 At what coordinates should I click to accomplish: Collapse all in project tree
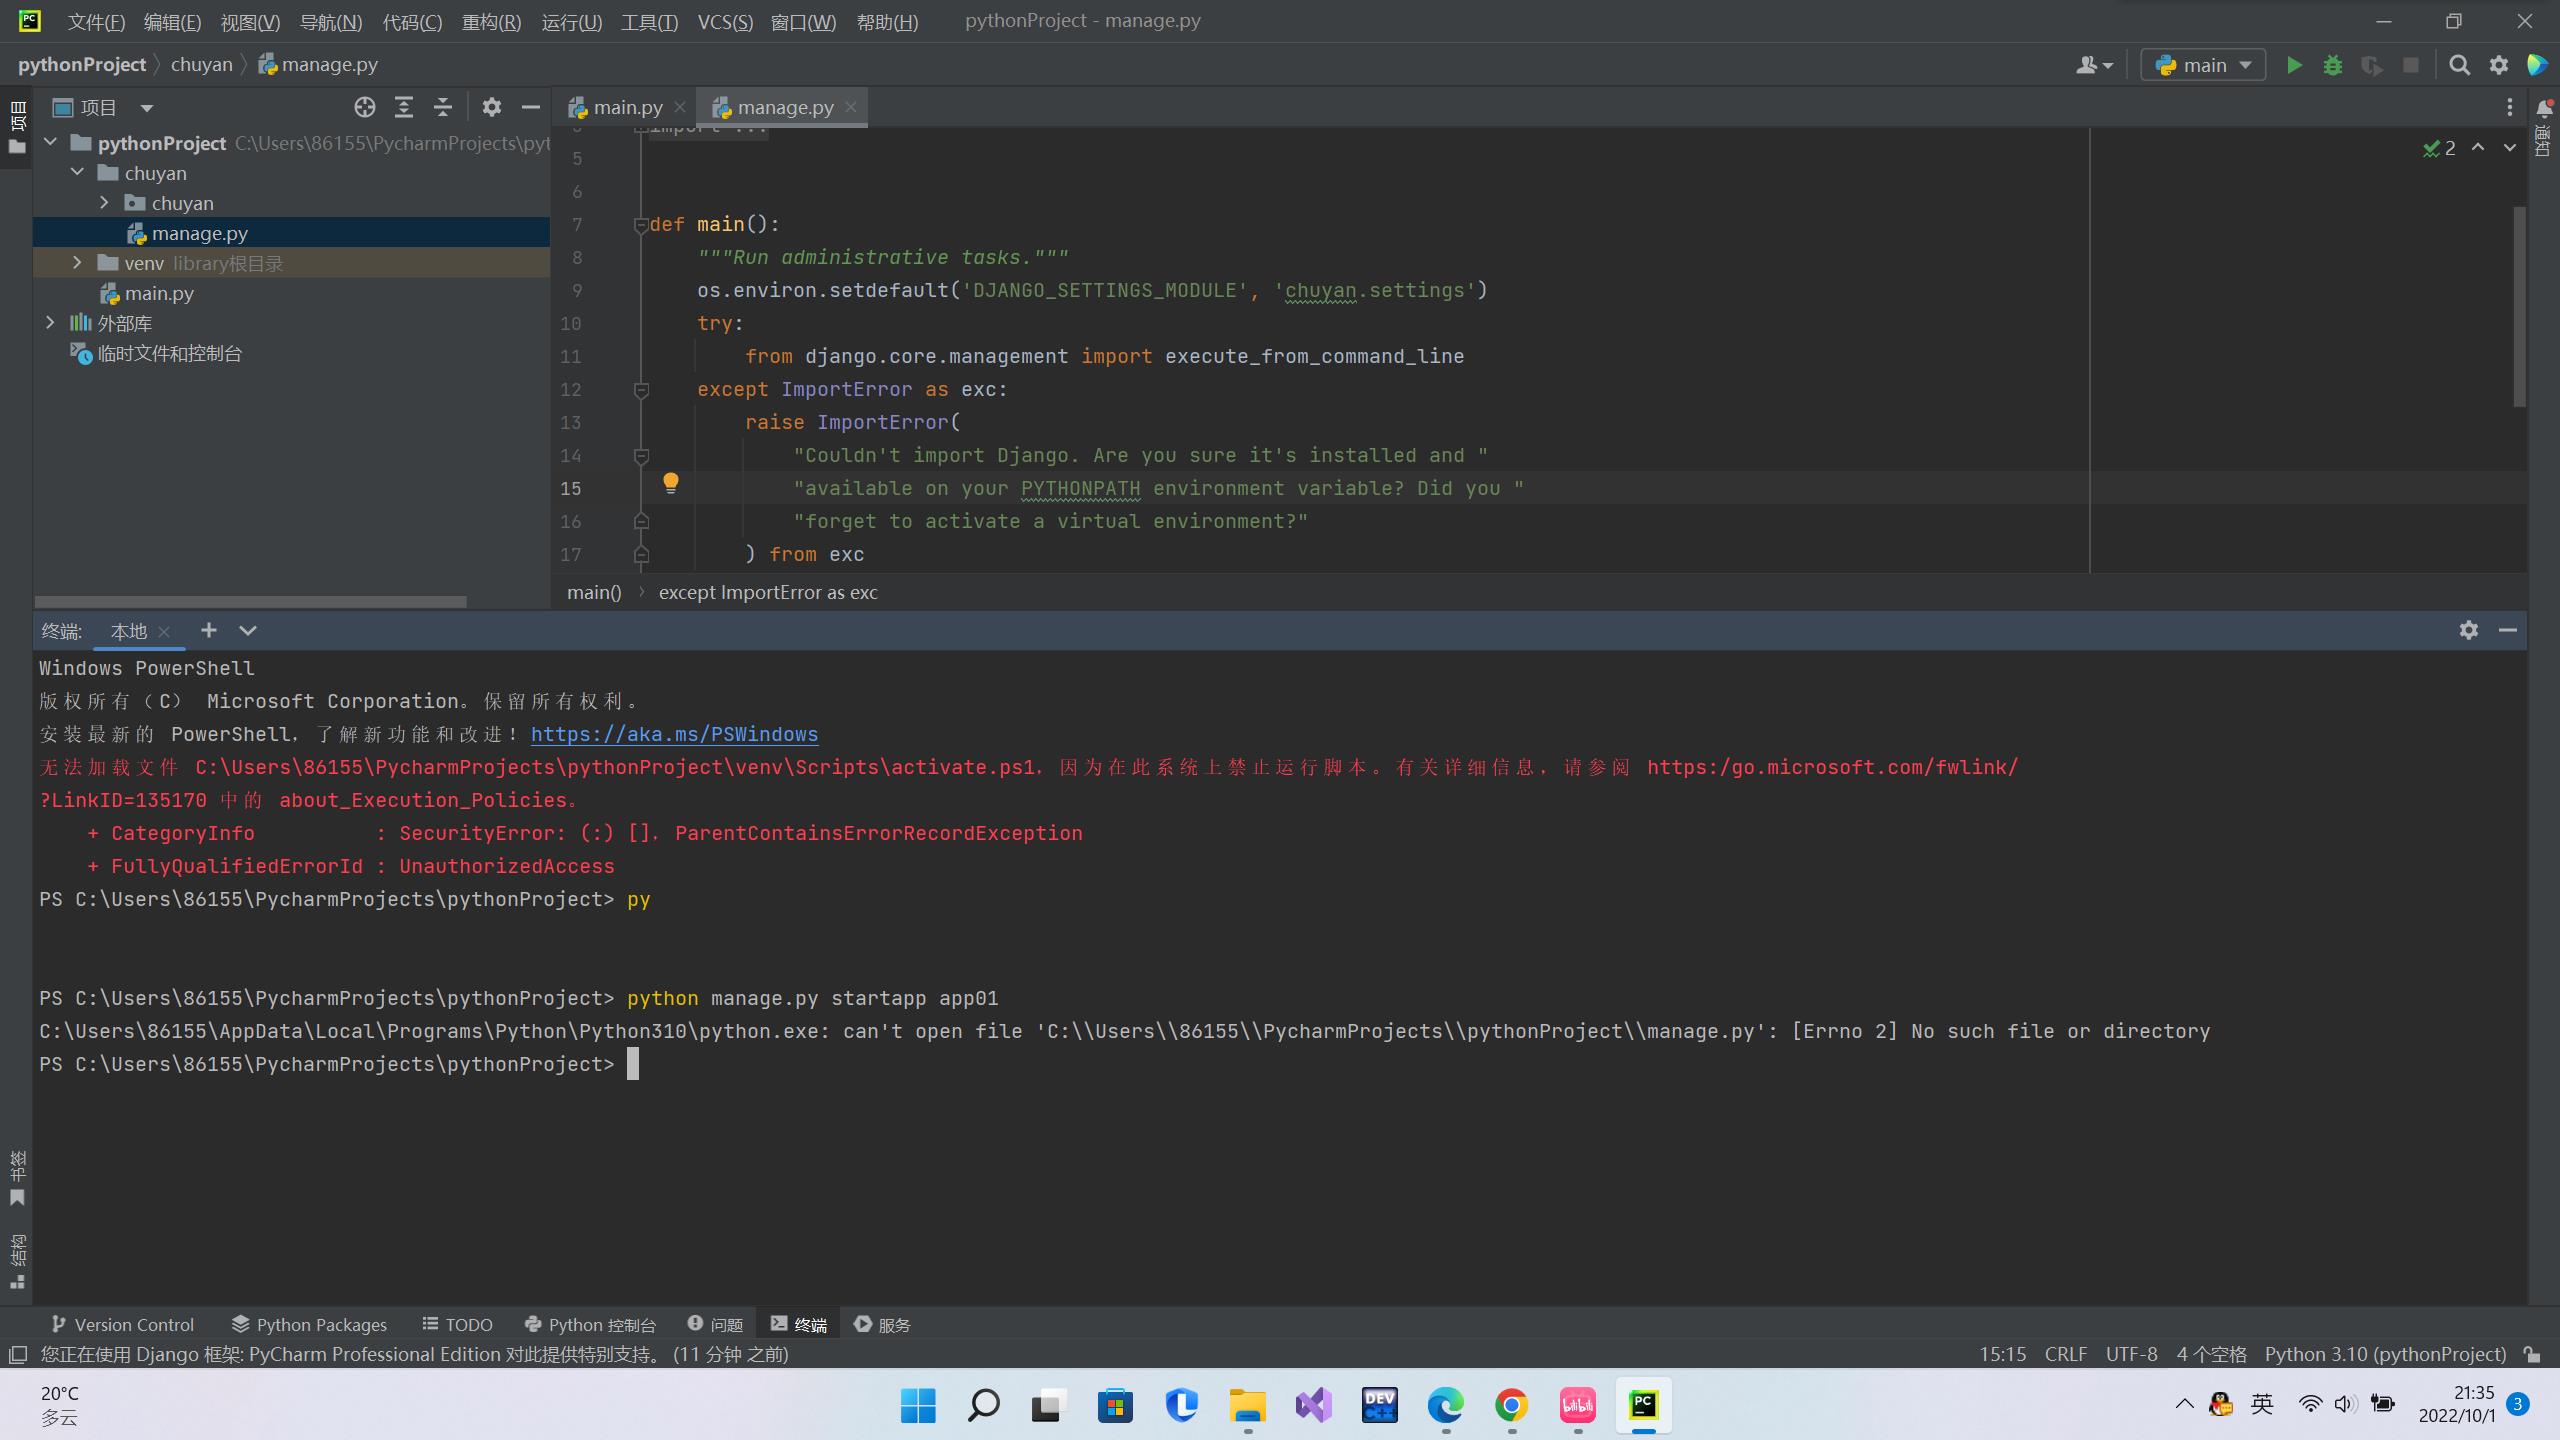(x=443, y=107)
